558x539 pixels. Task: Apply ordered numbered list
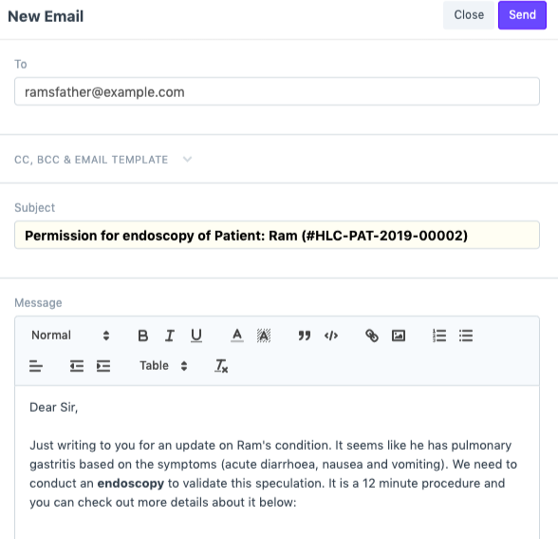pos(439,335)
